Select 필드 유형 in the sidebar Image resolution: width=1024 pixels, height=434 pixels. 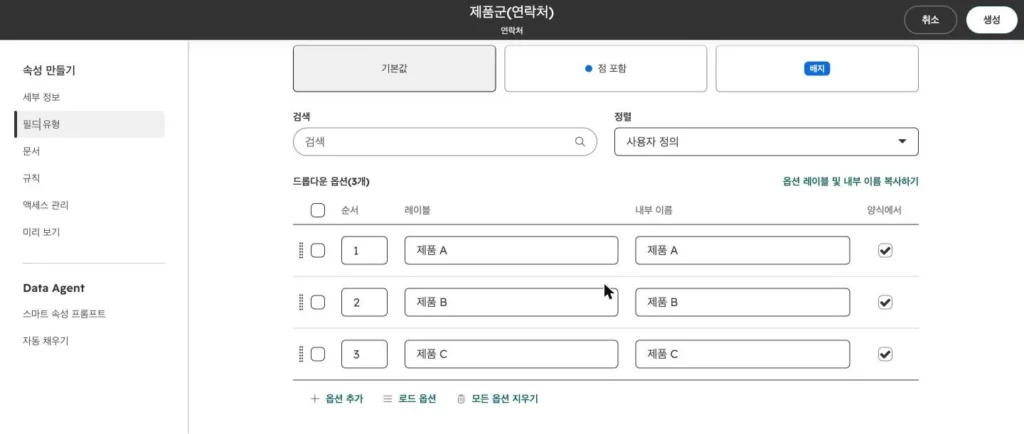(89, 124)
